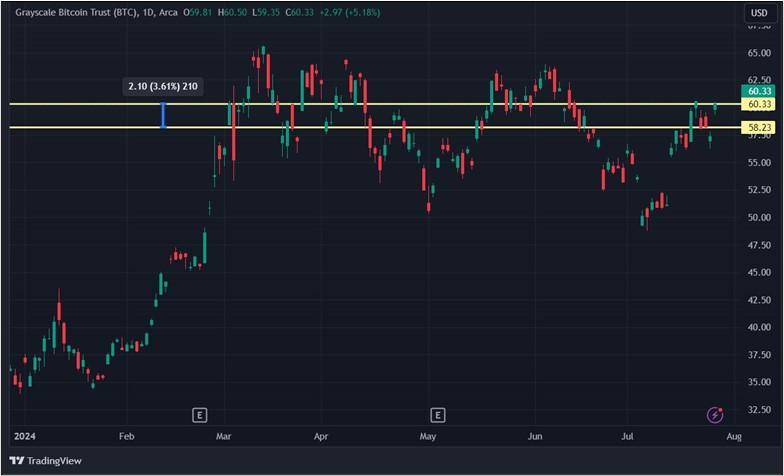Click the 40.00 price scale value
This screenshot has height=476, width=784.
click(759, 327)
